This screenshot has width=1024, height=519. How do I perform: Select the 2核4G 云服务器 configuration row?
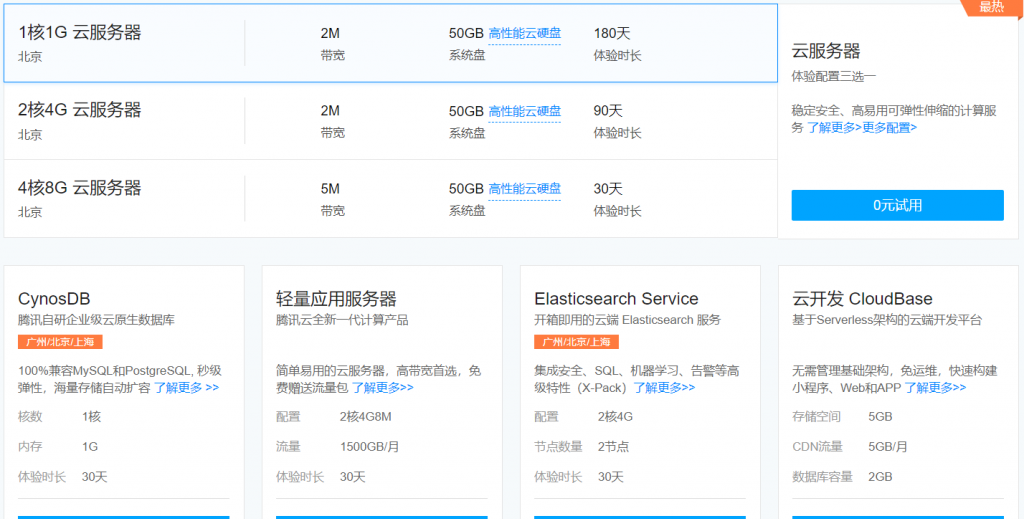tap(391, 121)
